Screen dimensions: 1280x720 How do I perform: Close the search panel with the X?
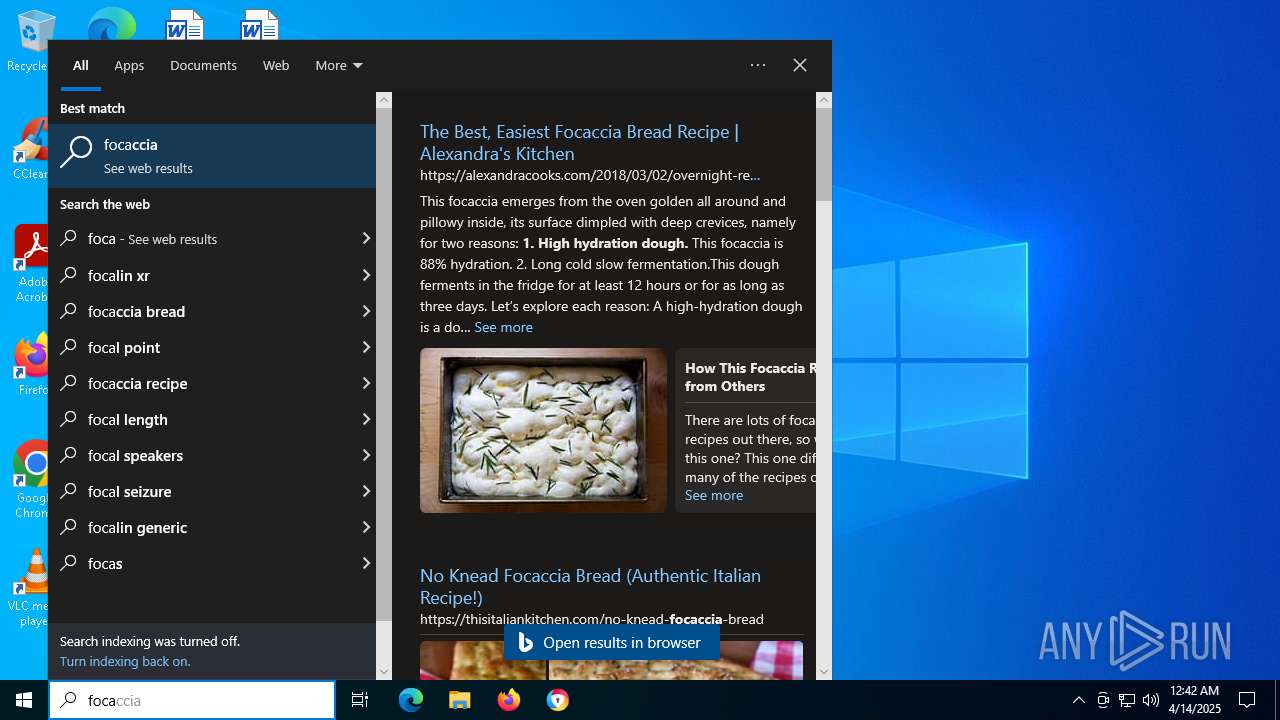pos(800,65)
